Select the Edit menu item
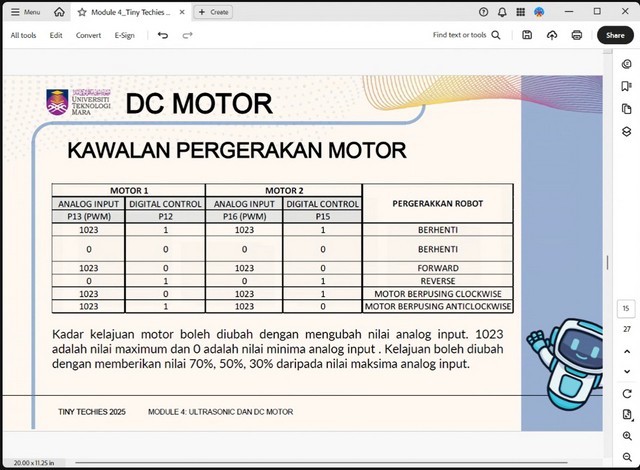Screen dimensions: 640x470 (56, 35)
